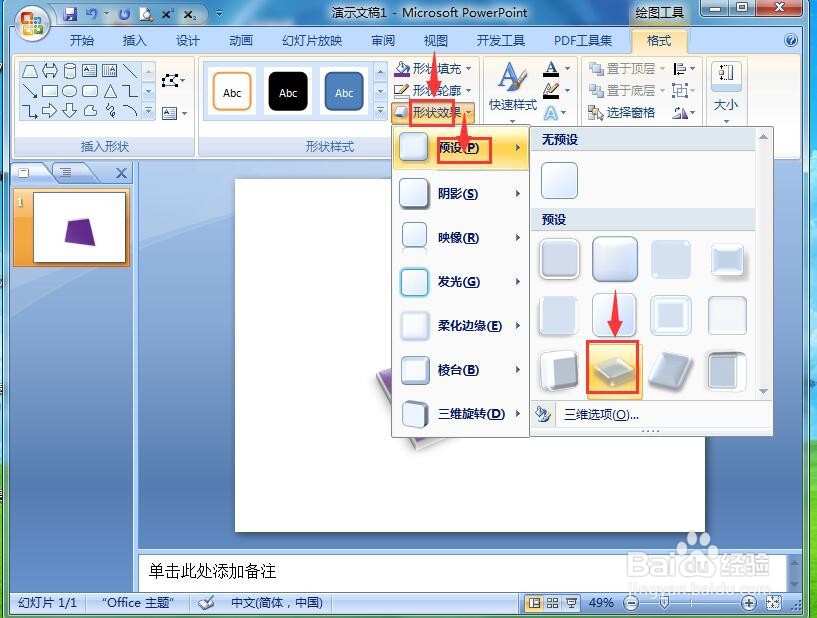
Task: Save the presentation using the floppy icon
Action: coord(70,14)
